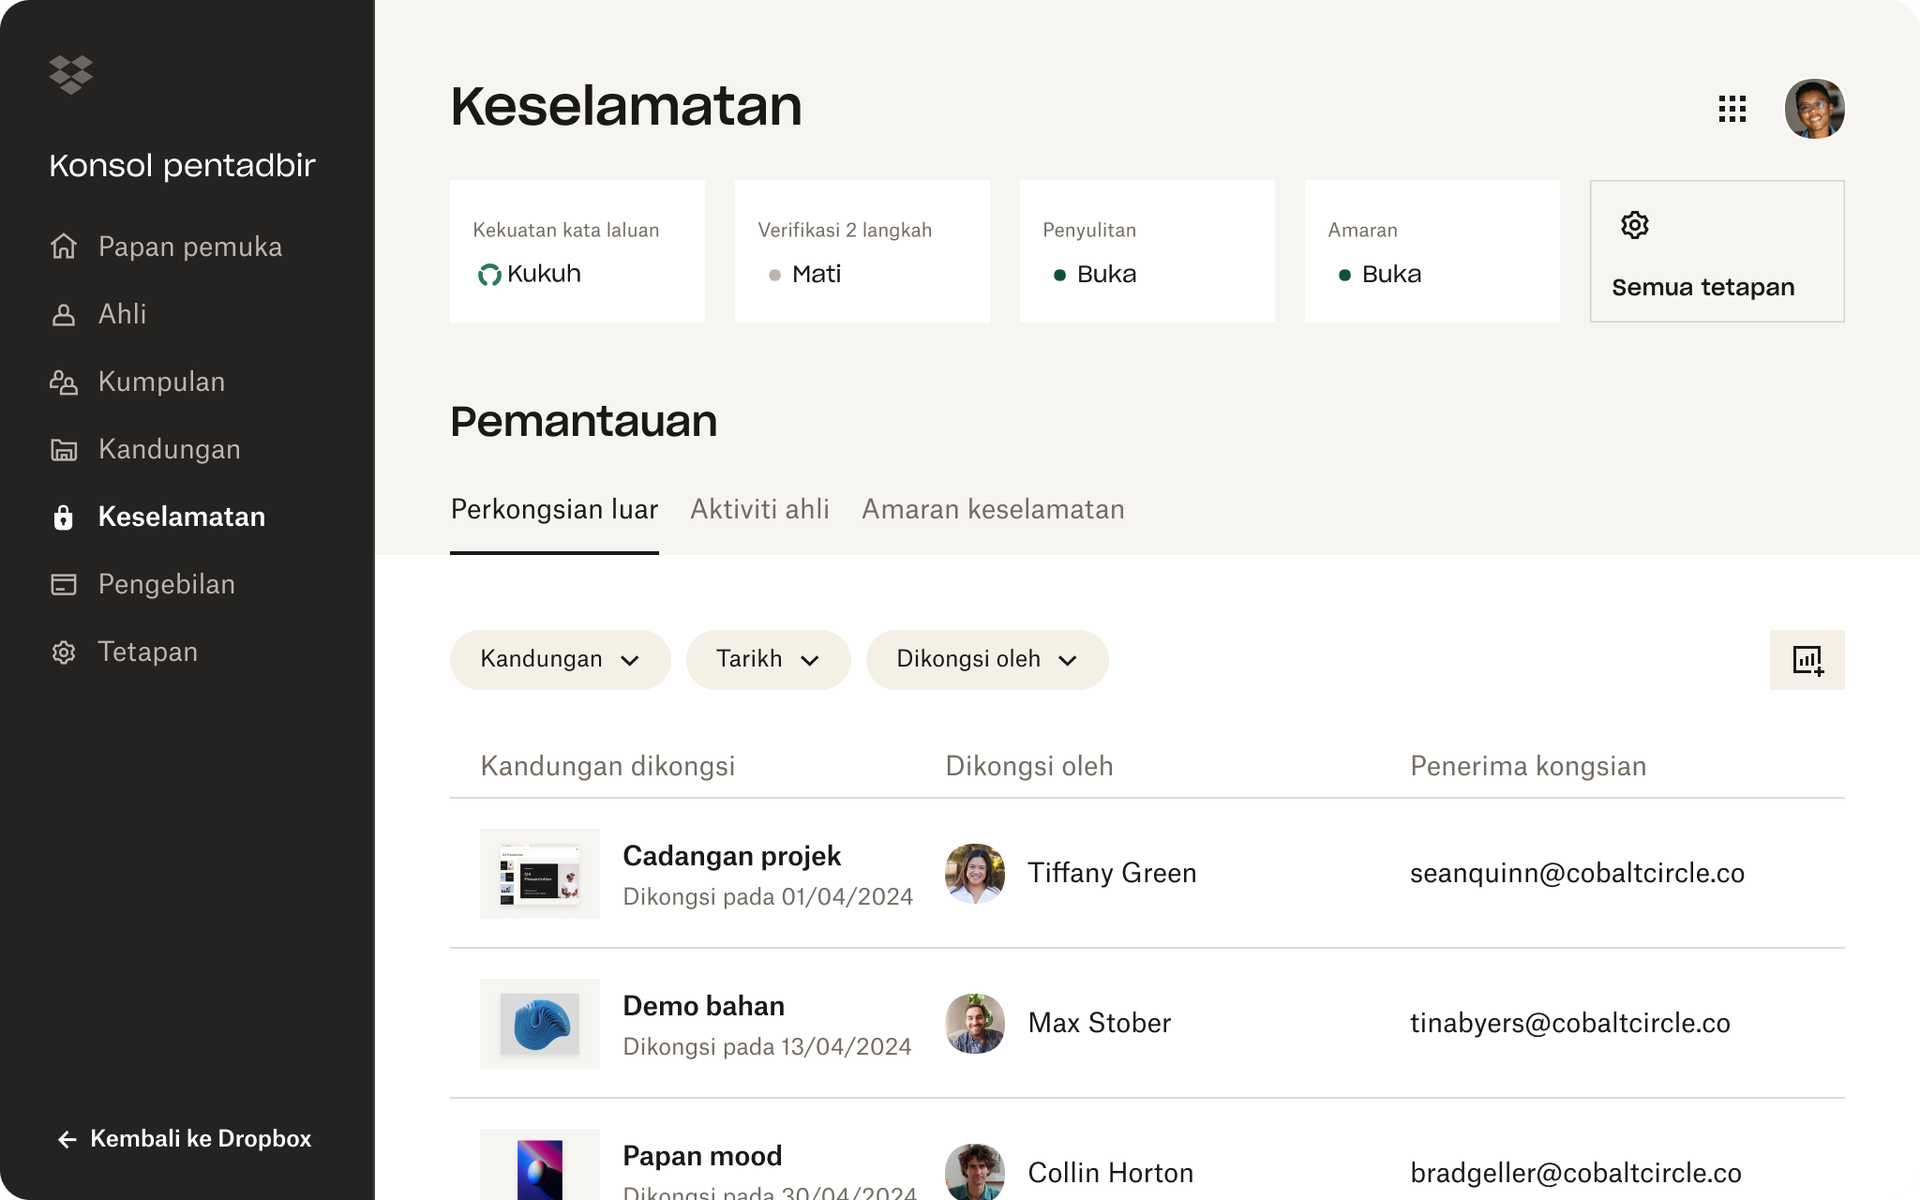
Task: Open Pengebilan billing from the sidebar
Action: coord(64,584)
